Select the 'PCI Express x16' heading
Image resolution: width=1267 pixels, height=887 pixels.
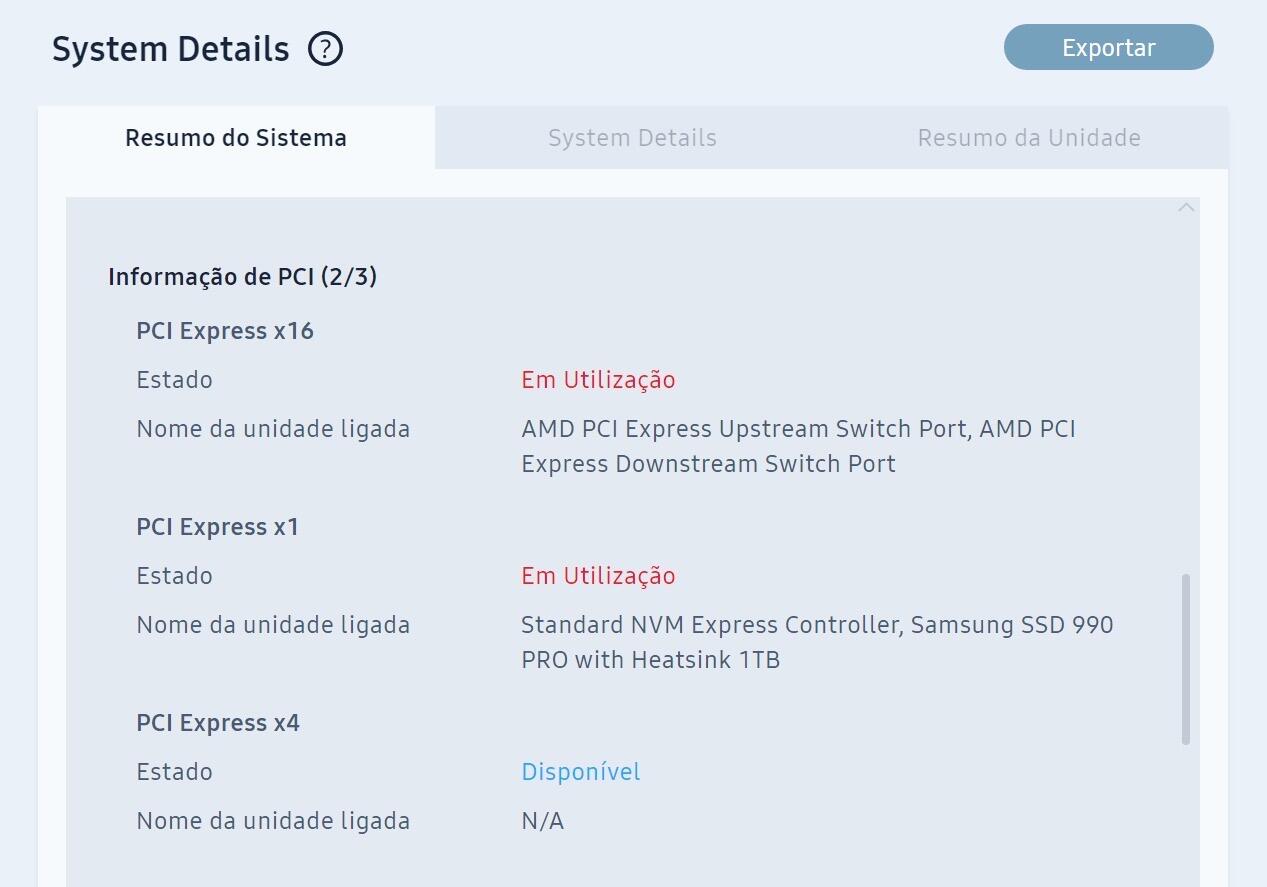(x=225, y=331)
